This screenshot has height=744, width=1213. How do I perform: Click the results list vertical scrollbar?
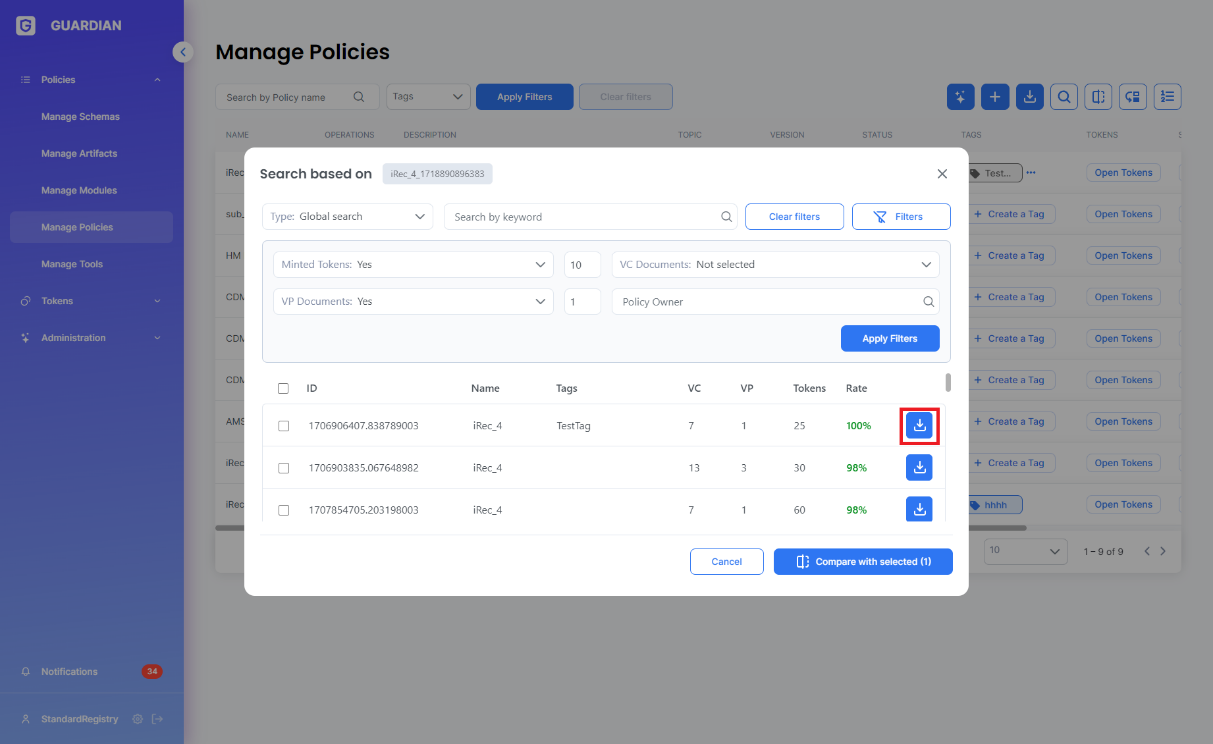[948, 382]
